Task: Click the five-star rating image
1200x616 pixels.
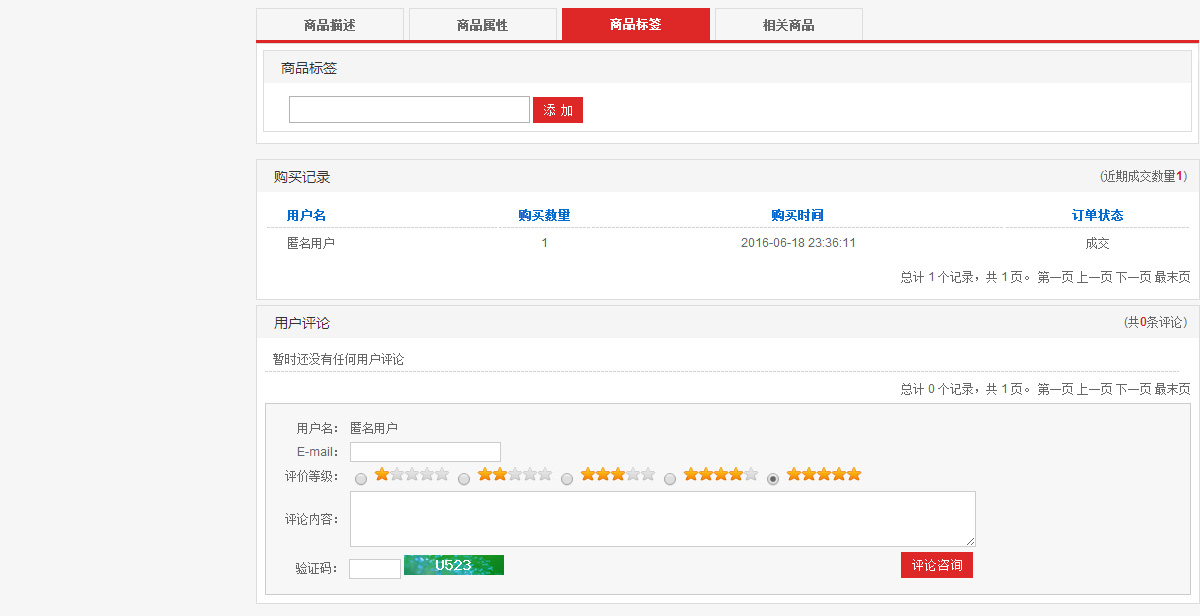Action: [824, 474]
